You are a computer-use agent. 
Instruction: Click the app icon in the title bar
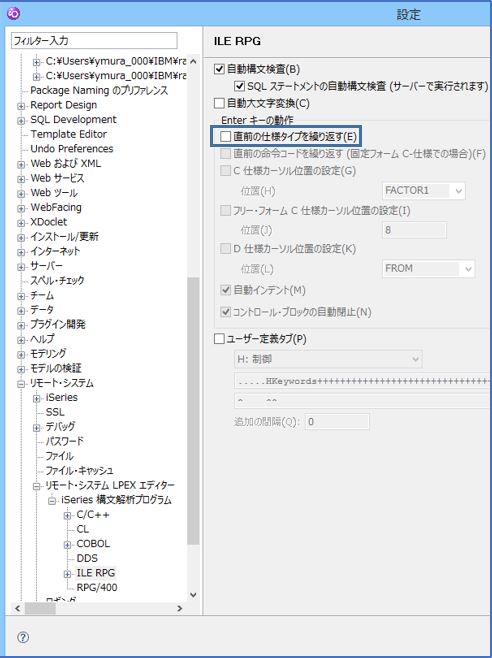(14, 14)
